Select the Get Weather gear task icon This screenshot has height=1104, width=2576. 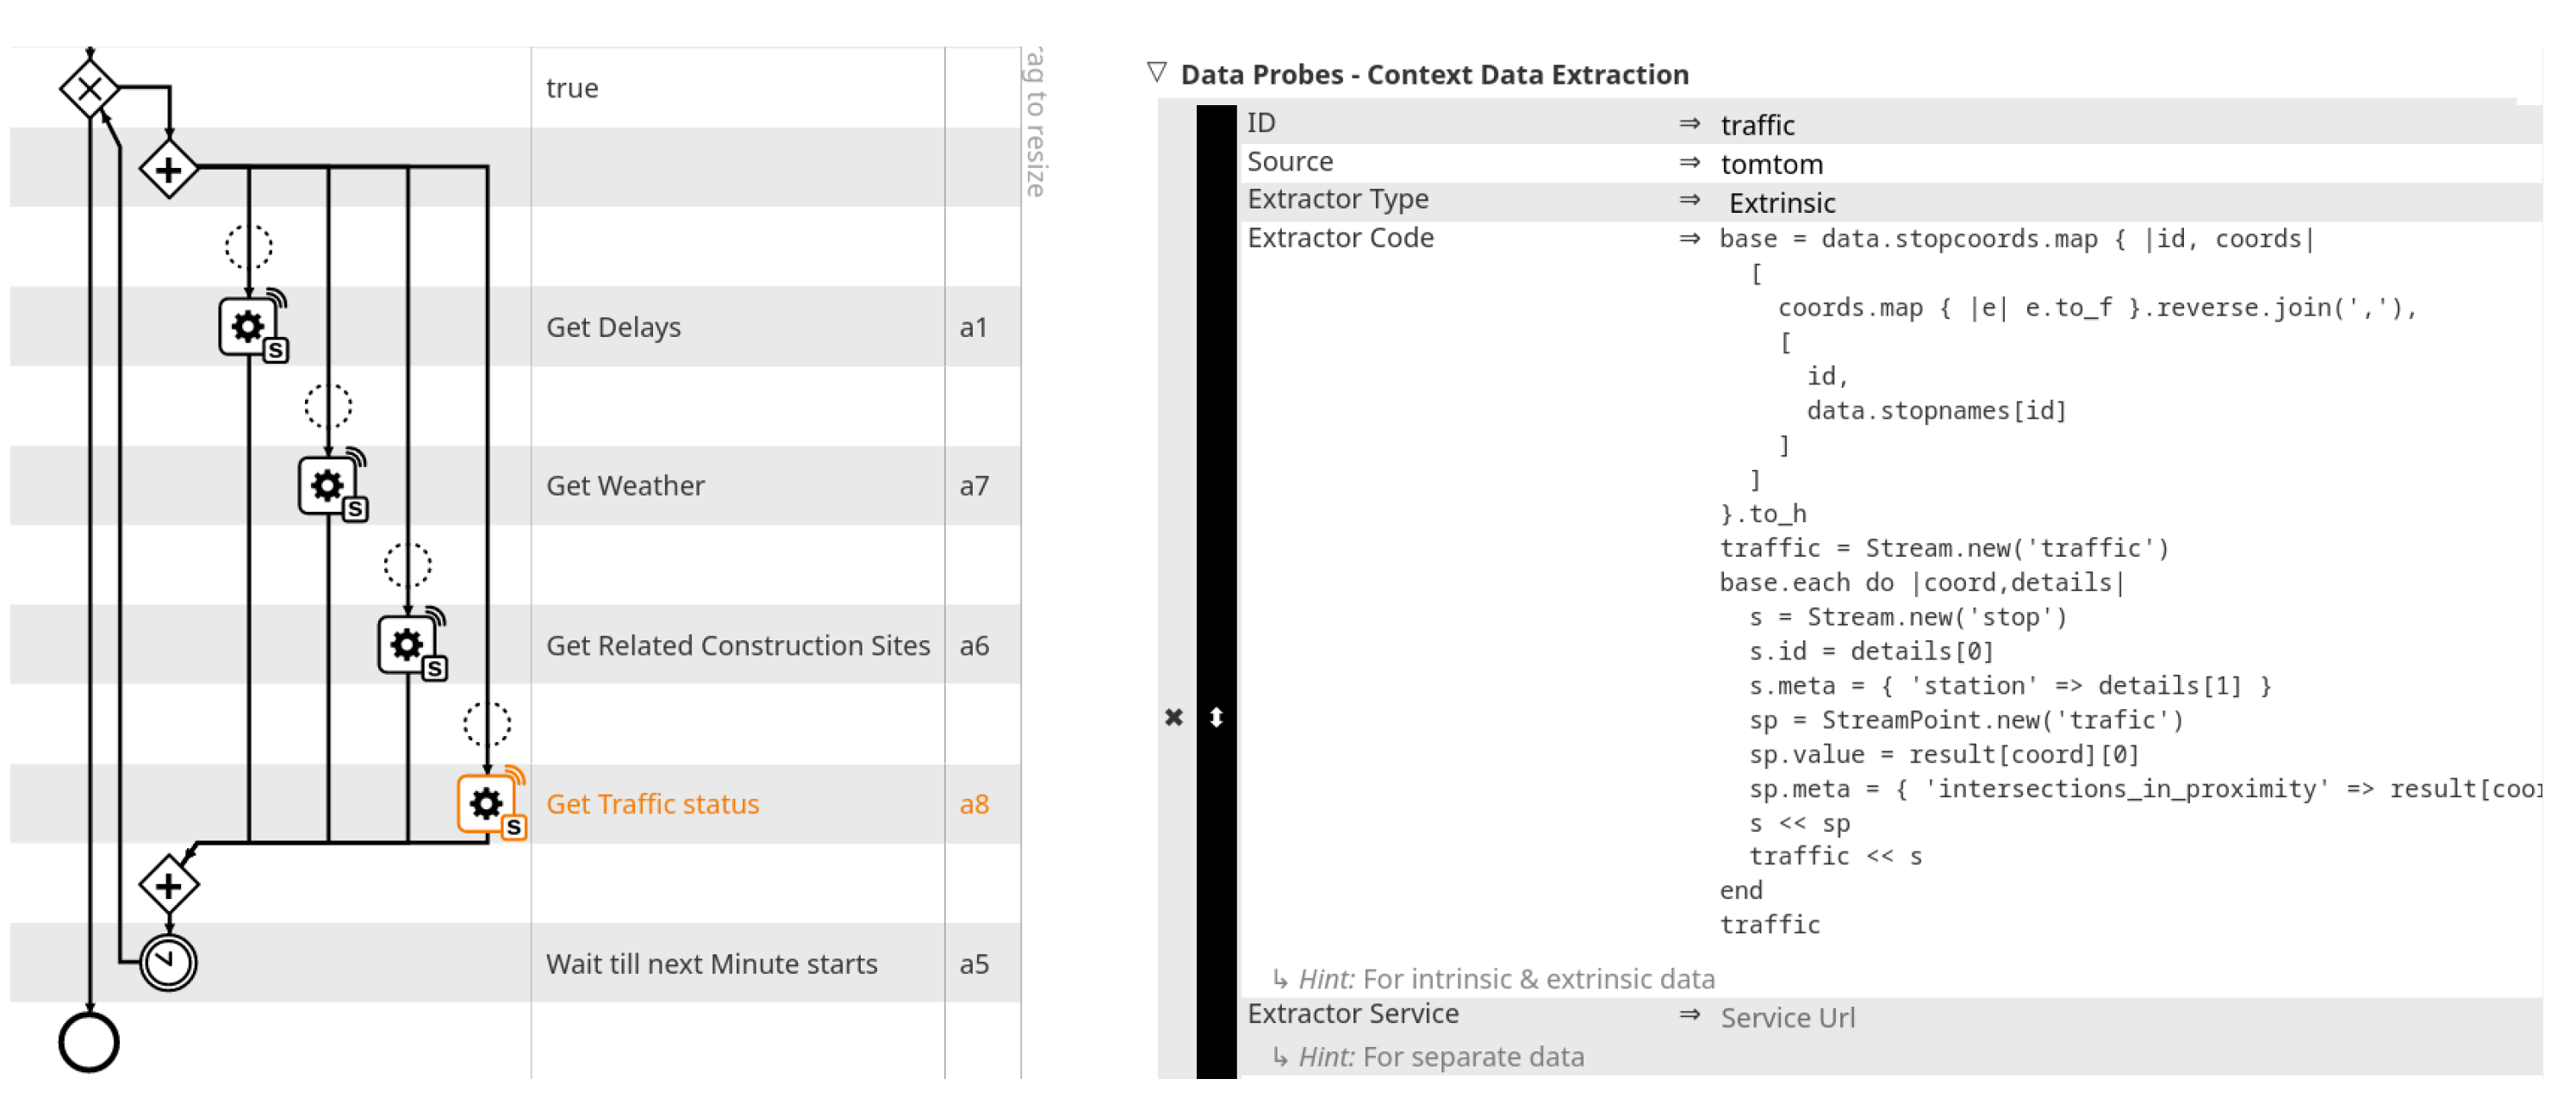pos(327,485)
